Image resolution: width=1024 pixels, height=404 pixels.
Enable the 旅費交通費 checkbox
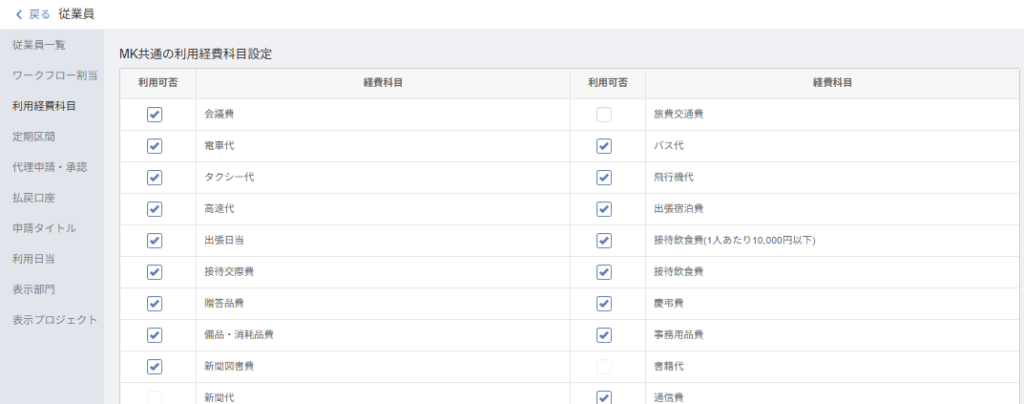pyautogui.click(x=603, y=115)
